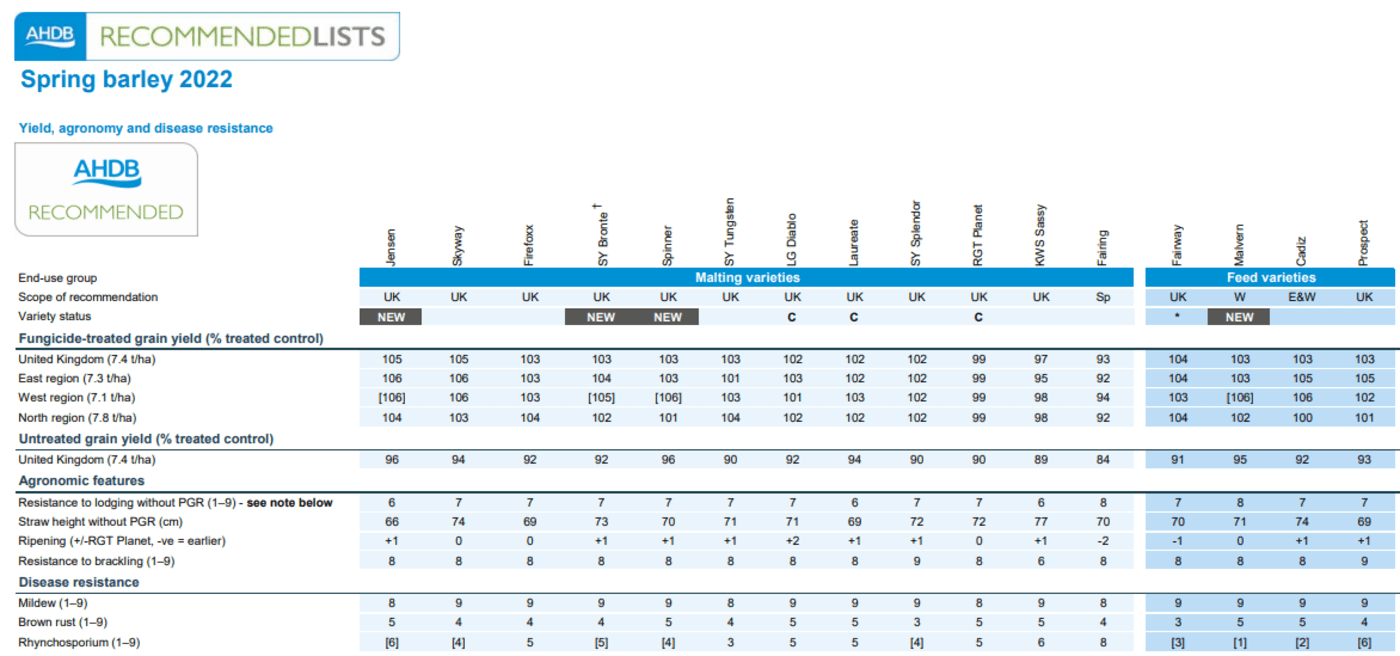
Task: Select the Malvern column header
Action: pyautogui.click(x=1239, y=245)
